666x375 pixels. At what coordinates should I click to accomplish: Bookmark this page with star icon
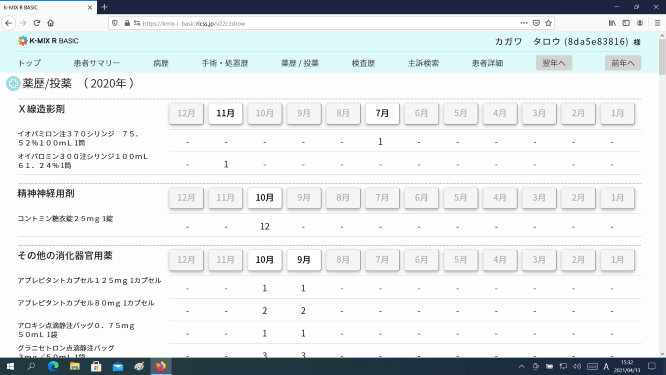tap(548, 23)
